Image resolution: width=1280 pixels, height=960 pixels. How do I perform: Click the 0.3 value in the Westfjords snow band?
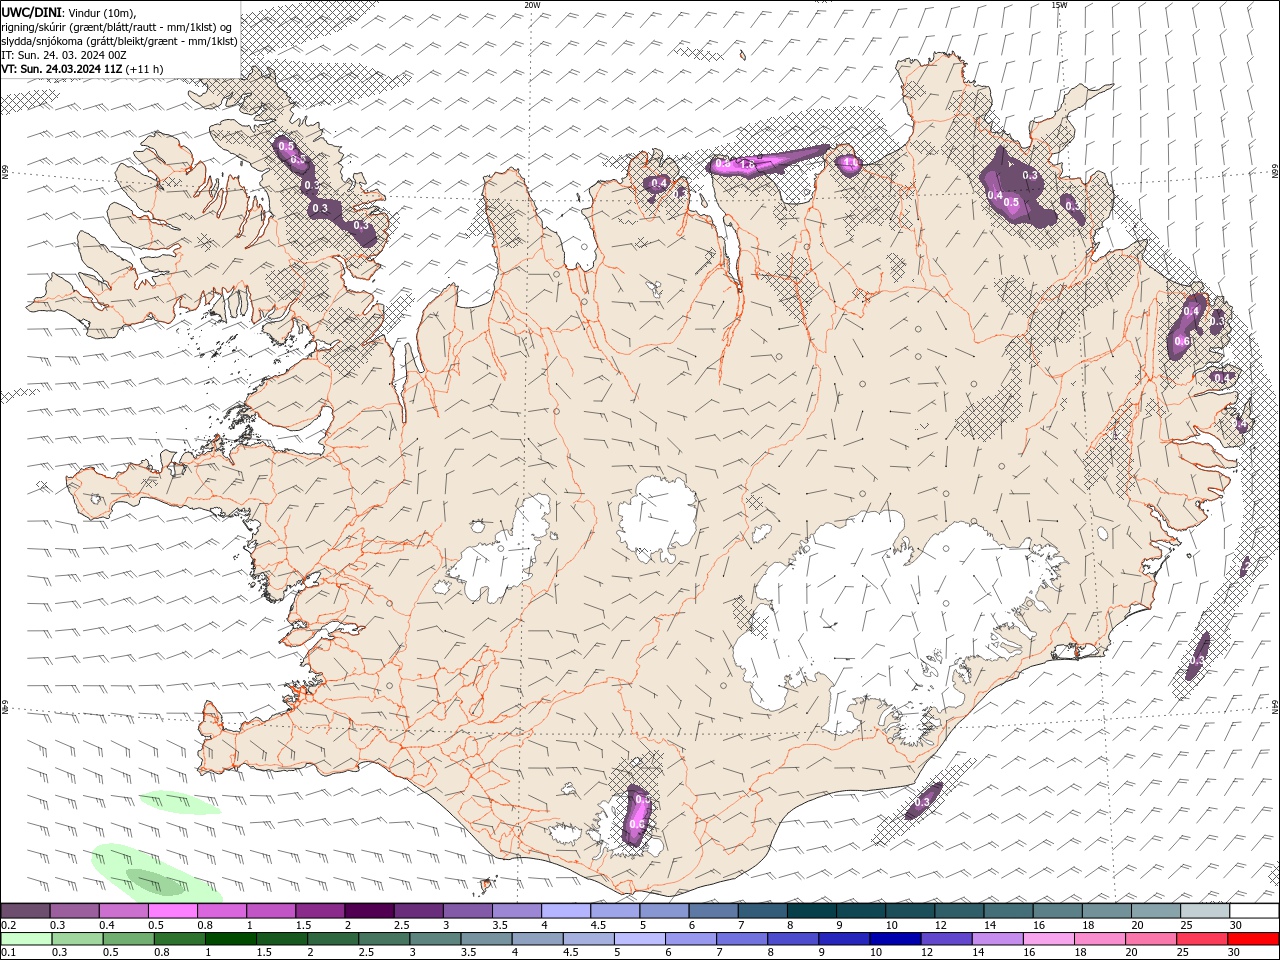[x=320, y=208]
